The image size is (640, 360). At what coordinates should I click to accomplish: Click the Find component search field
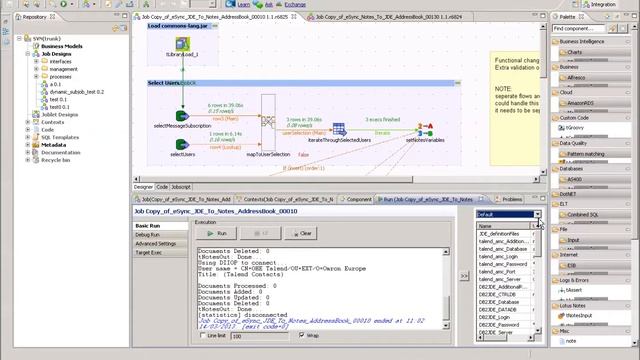[x=578, y=29]
